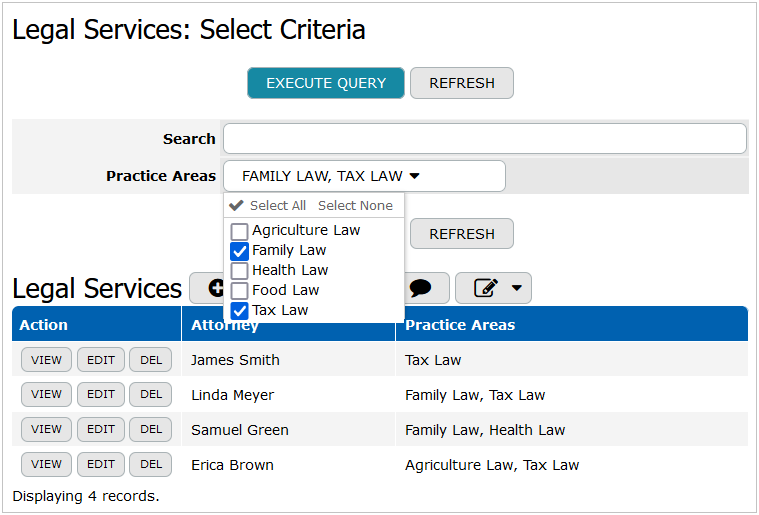Delete the Linda Meyer record
Viewport: 759px width, 515px height.
pyautogui.click(x=151, y=394)
